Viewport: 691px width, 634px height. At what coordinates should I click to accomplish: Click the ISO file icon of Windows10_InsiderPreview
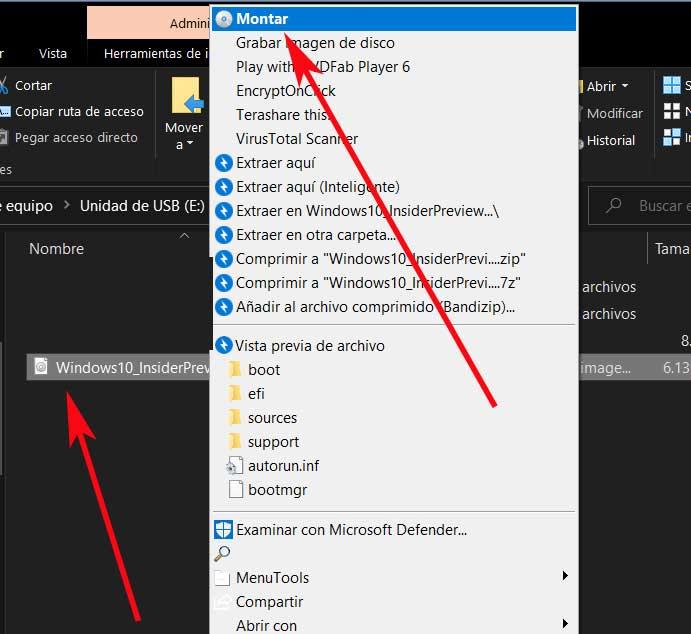tap(41, 367)
